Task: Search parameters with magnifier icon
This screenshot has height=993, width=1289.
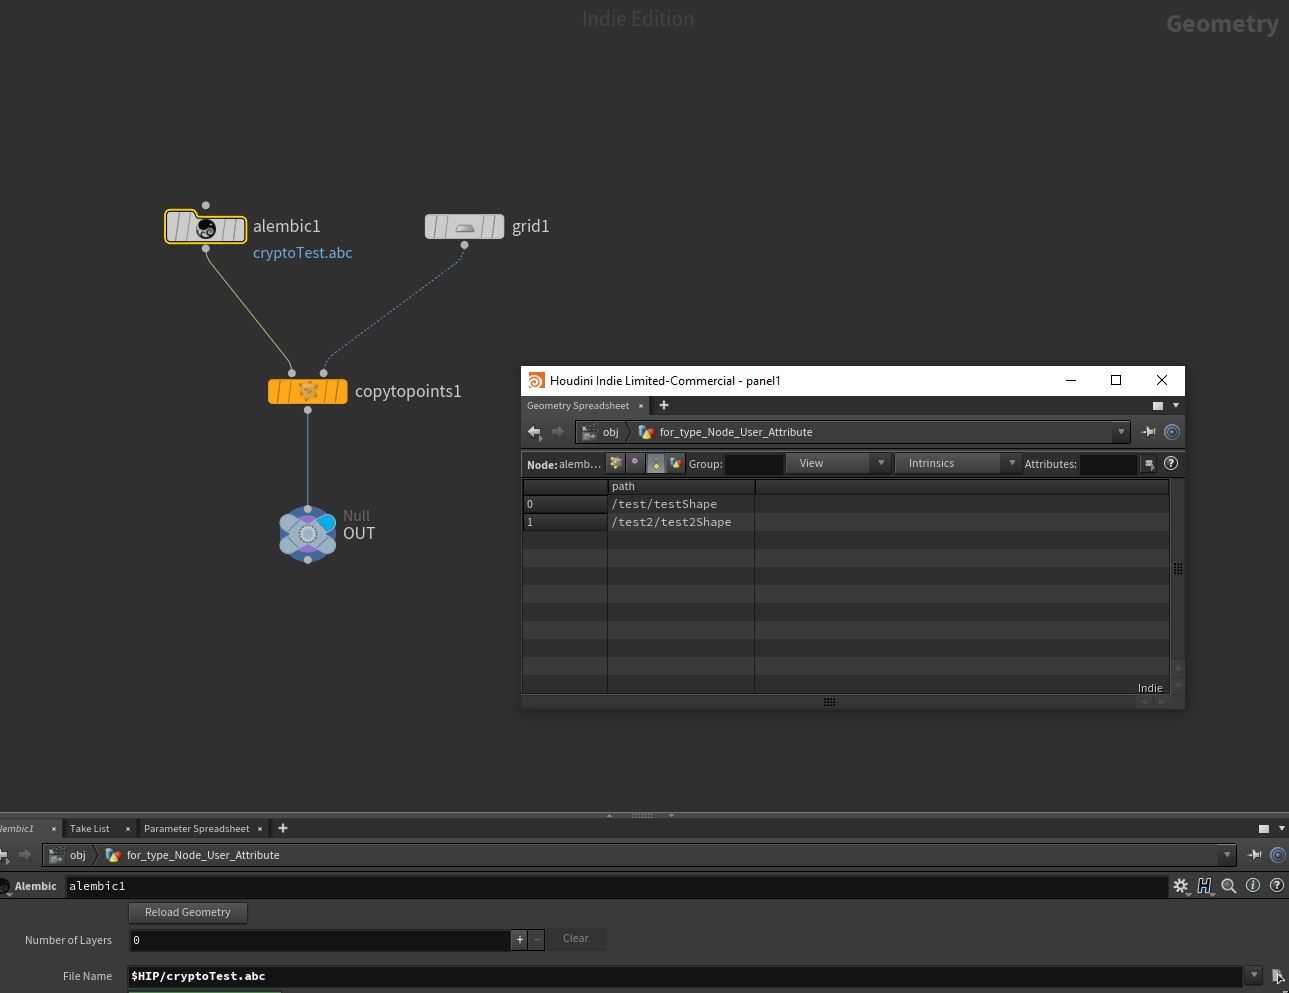Action: 1229,886
